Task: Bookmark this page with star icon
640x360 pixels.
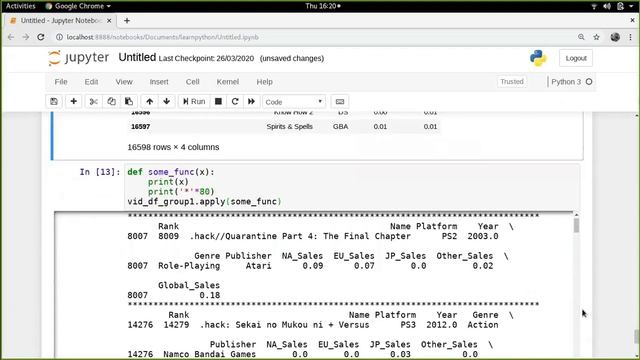Action: [x=596, y=37]
